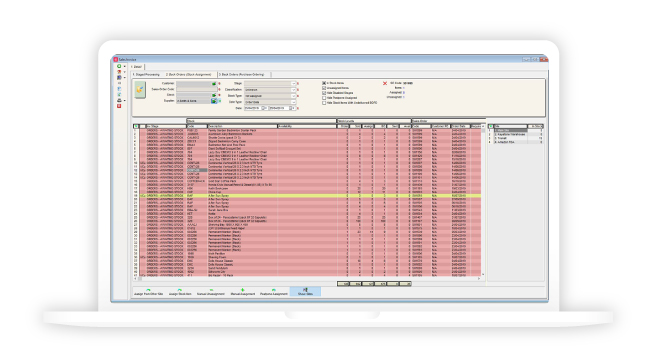Screen dimensions: 654x361
Task: Sort by the Description column header
Action: (x=242, y=126)
